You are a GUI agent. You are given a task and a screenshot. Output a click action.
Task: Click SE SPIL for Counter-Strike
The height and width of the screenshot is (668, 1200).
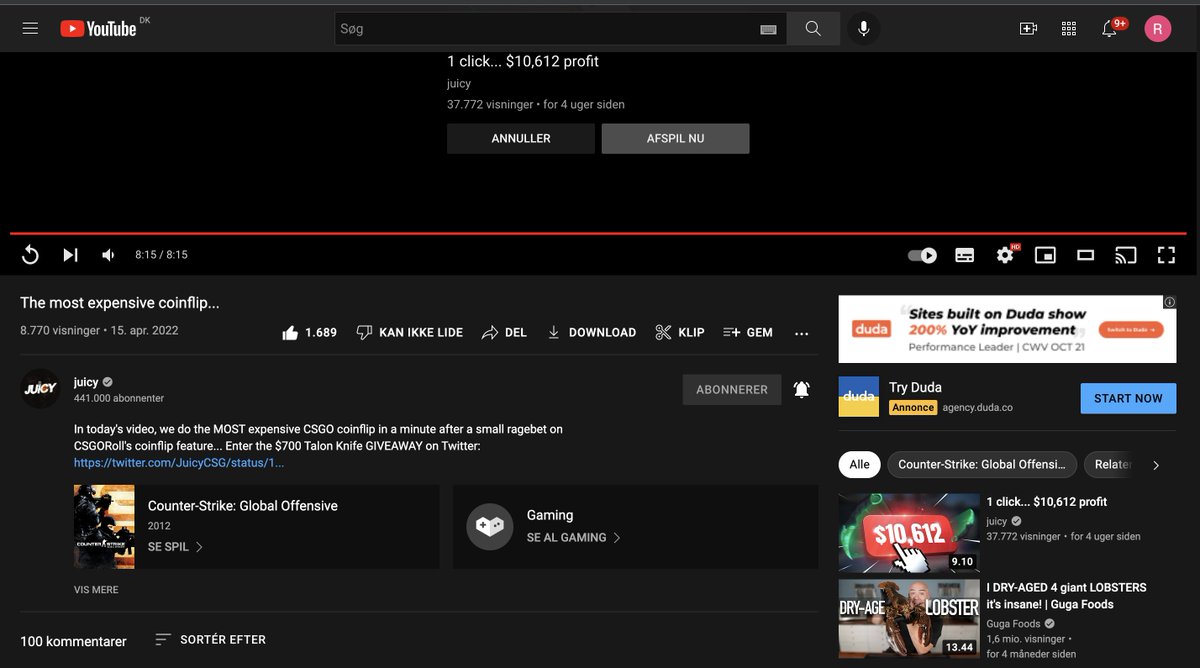coord(176,547)
